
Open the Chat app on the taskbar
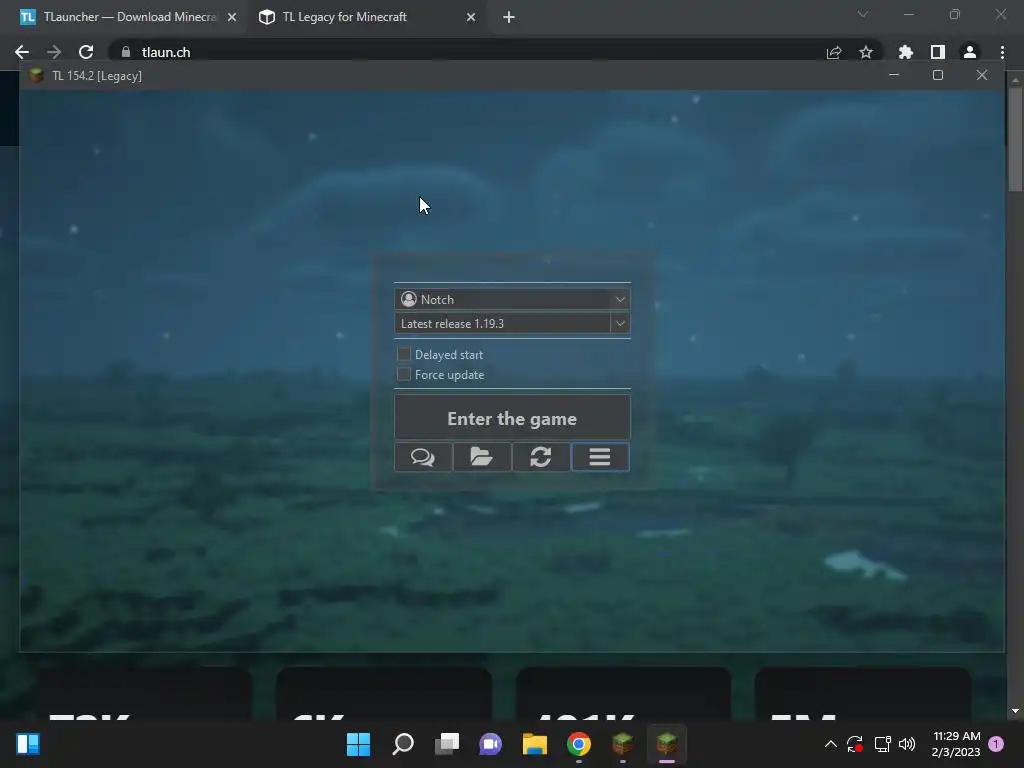pyautogui.click(x=490, y=744)
